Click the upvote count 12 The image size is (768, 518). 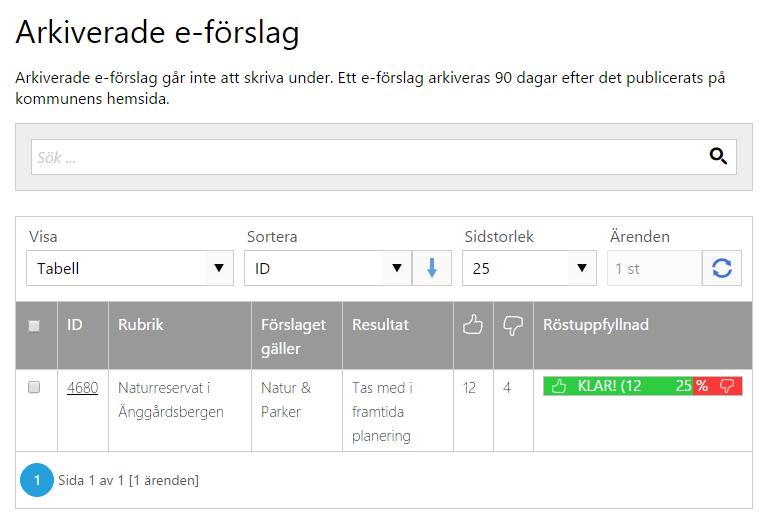469,388
